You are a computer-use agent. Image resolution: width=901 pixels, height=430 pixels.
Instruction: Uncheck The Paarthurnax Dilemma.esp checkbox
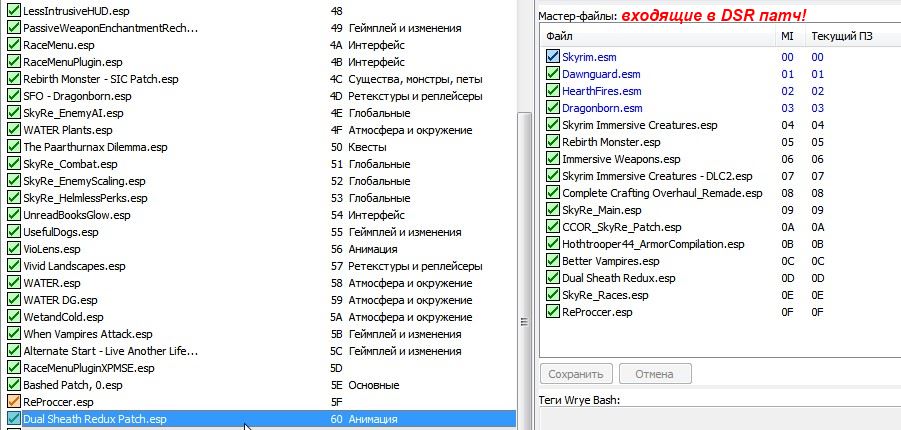point(13,147)
